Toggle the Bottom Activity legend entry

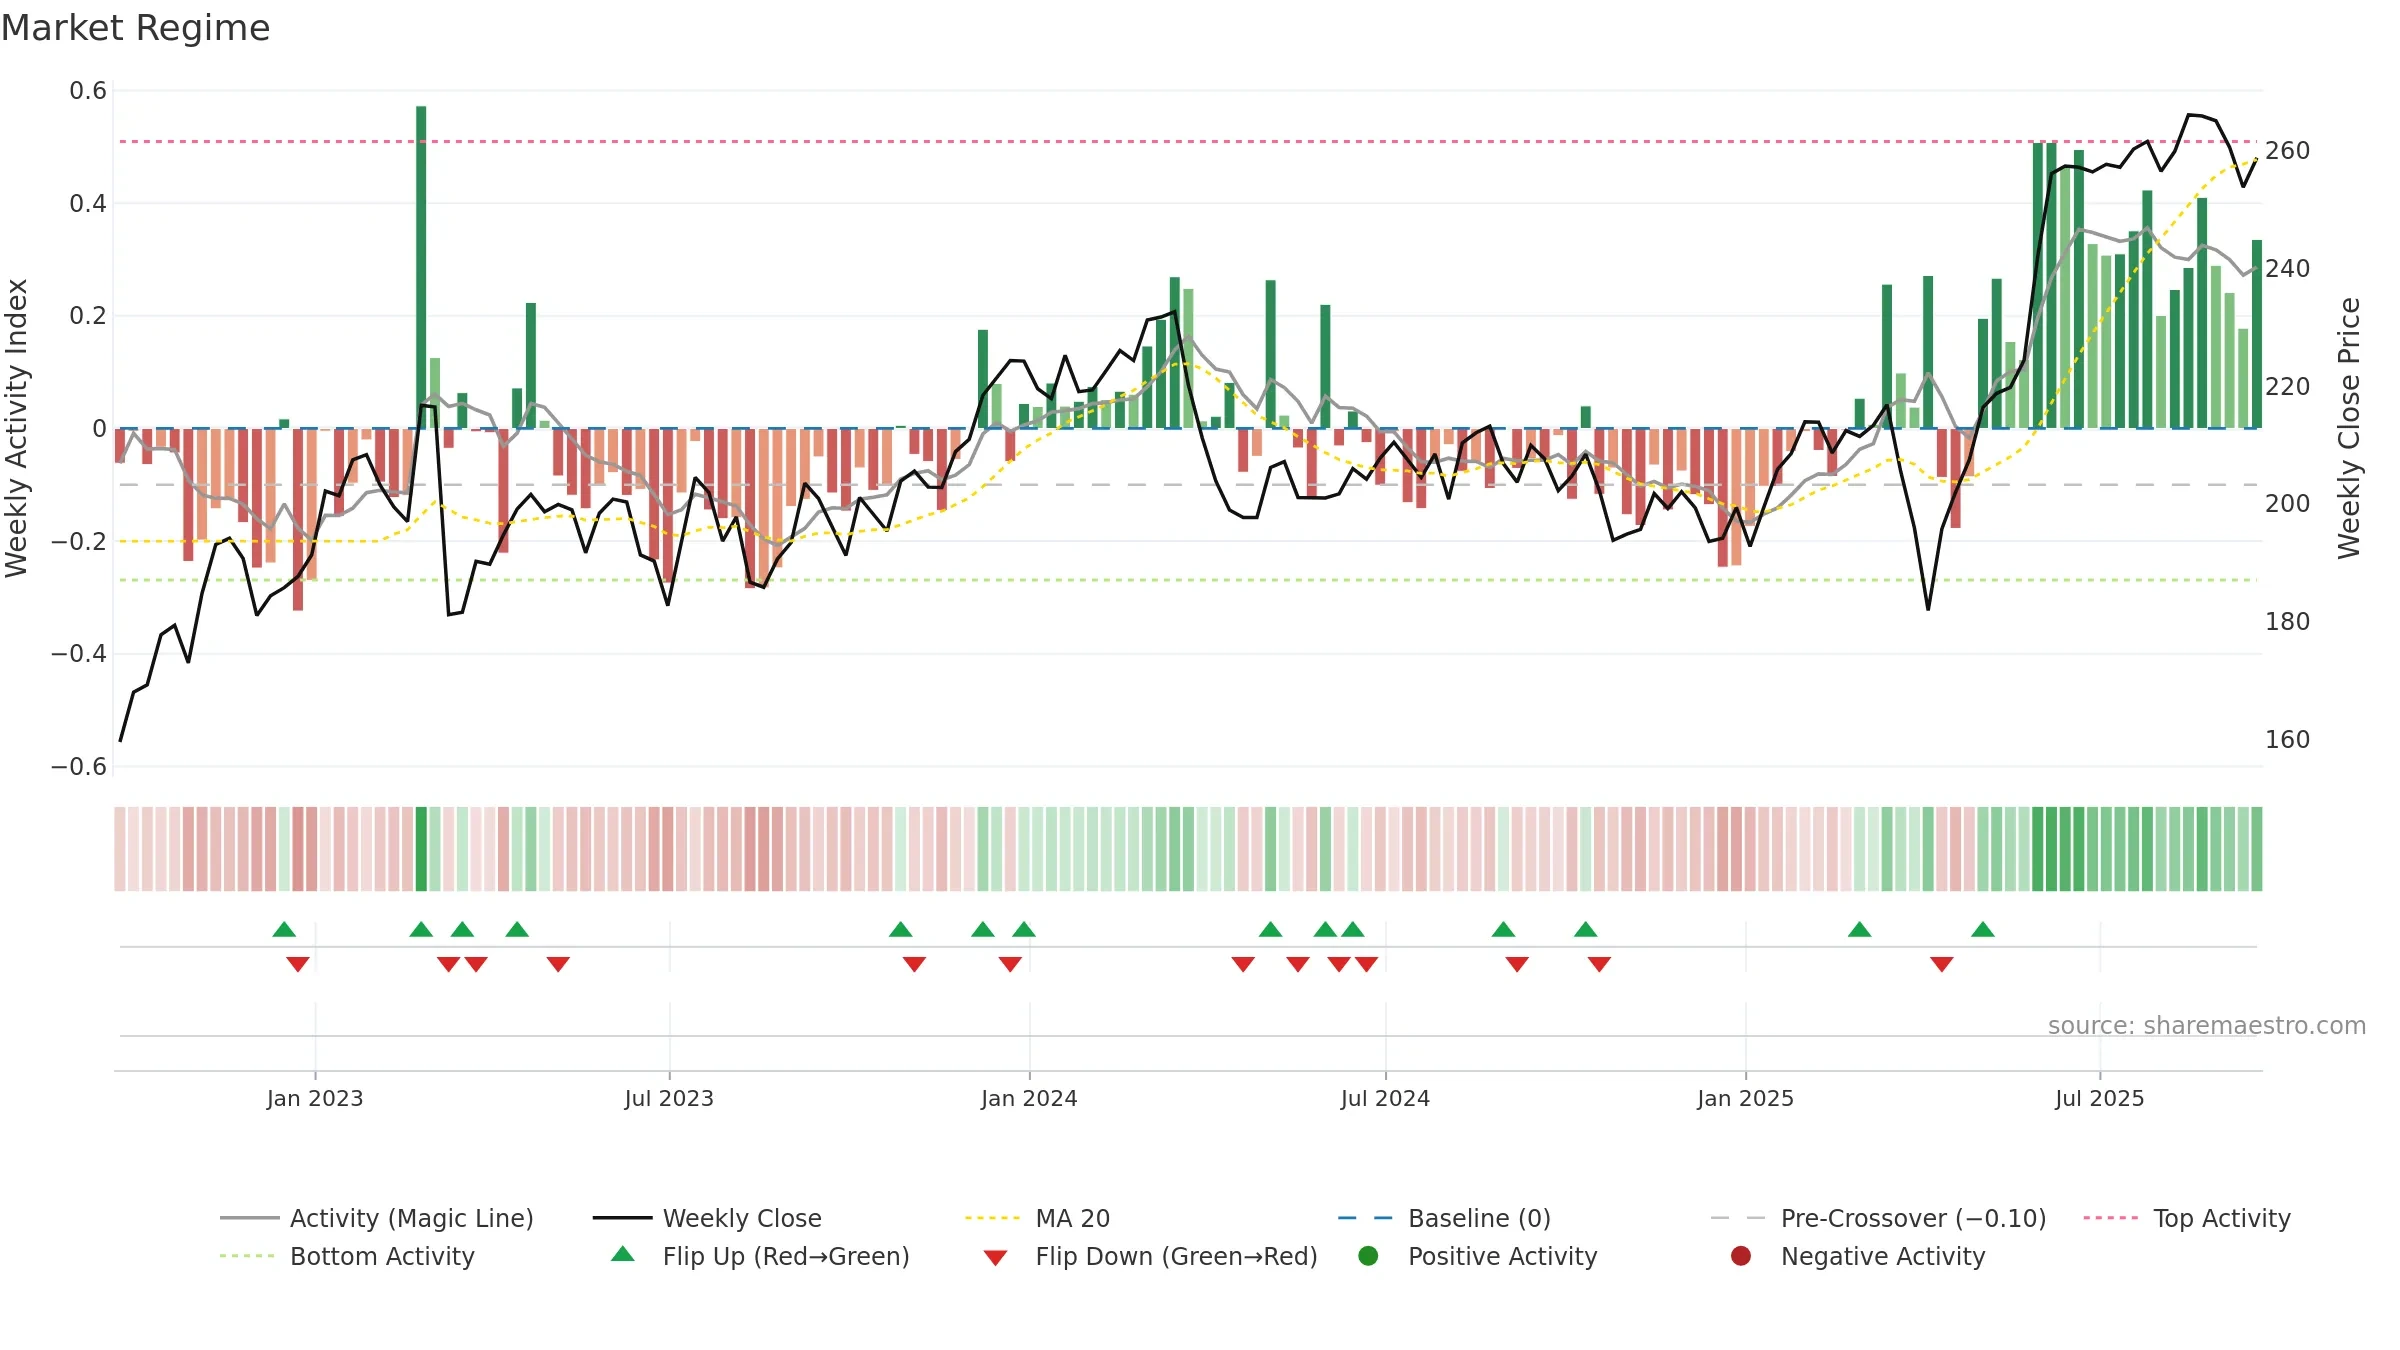(347, 1256)
